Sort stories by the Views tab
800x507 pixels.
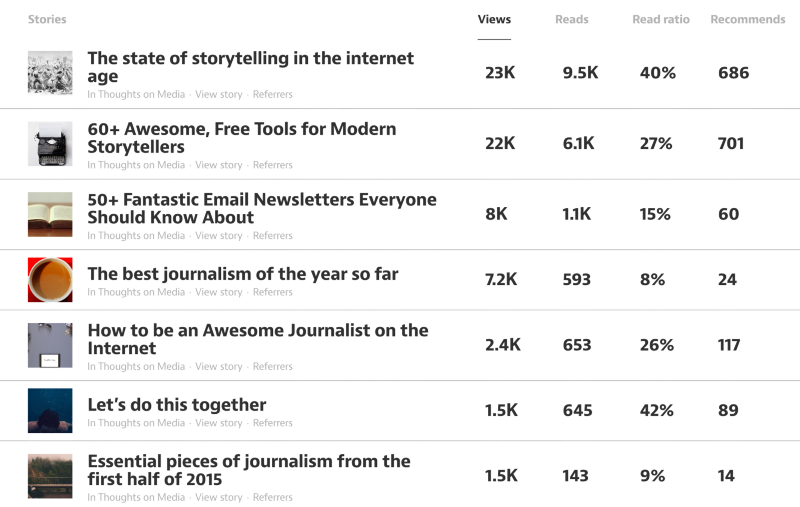[x=494, y=19]
